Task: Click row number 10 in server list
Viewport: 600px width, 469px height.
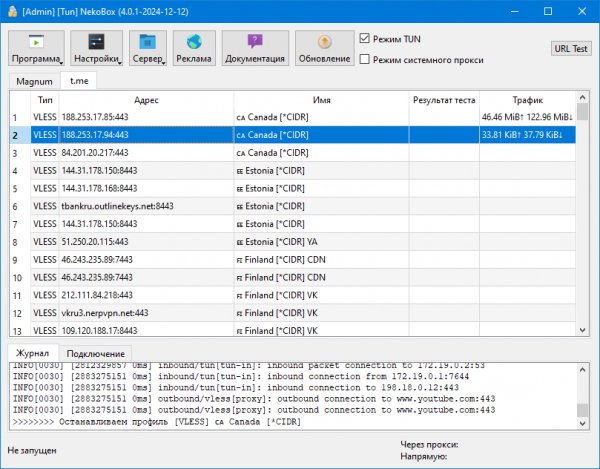Action: click(18, 278)
